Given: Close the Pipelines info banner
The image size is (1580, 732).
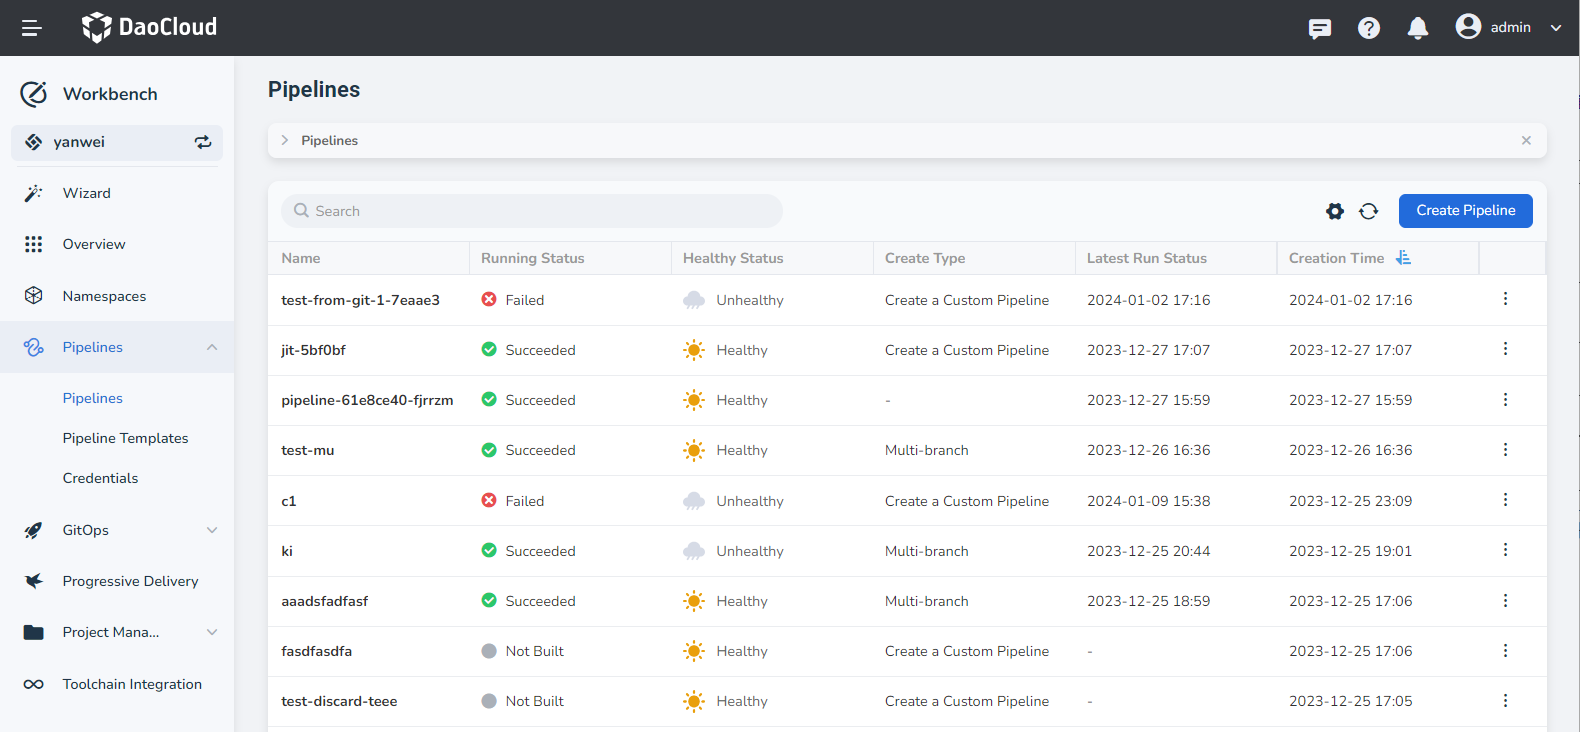Looking at the screenshot, I should tap(1526, 141).
